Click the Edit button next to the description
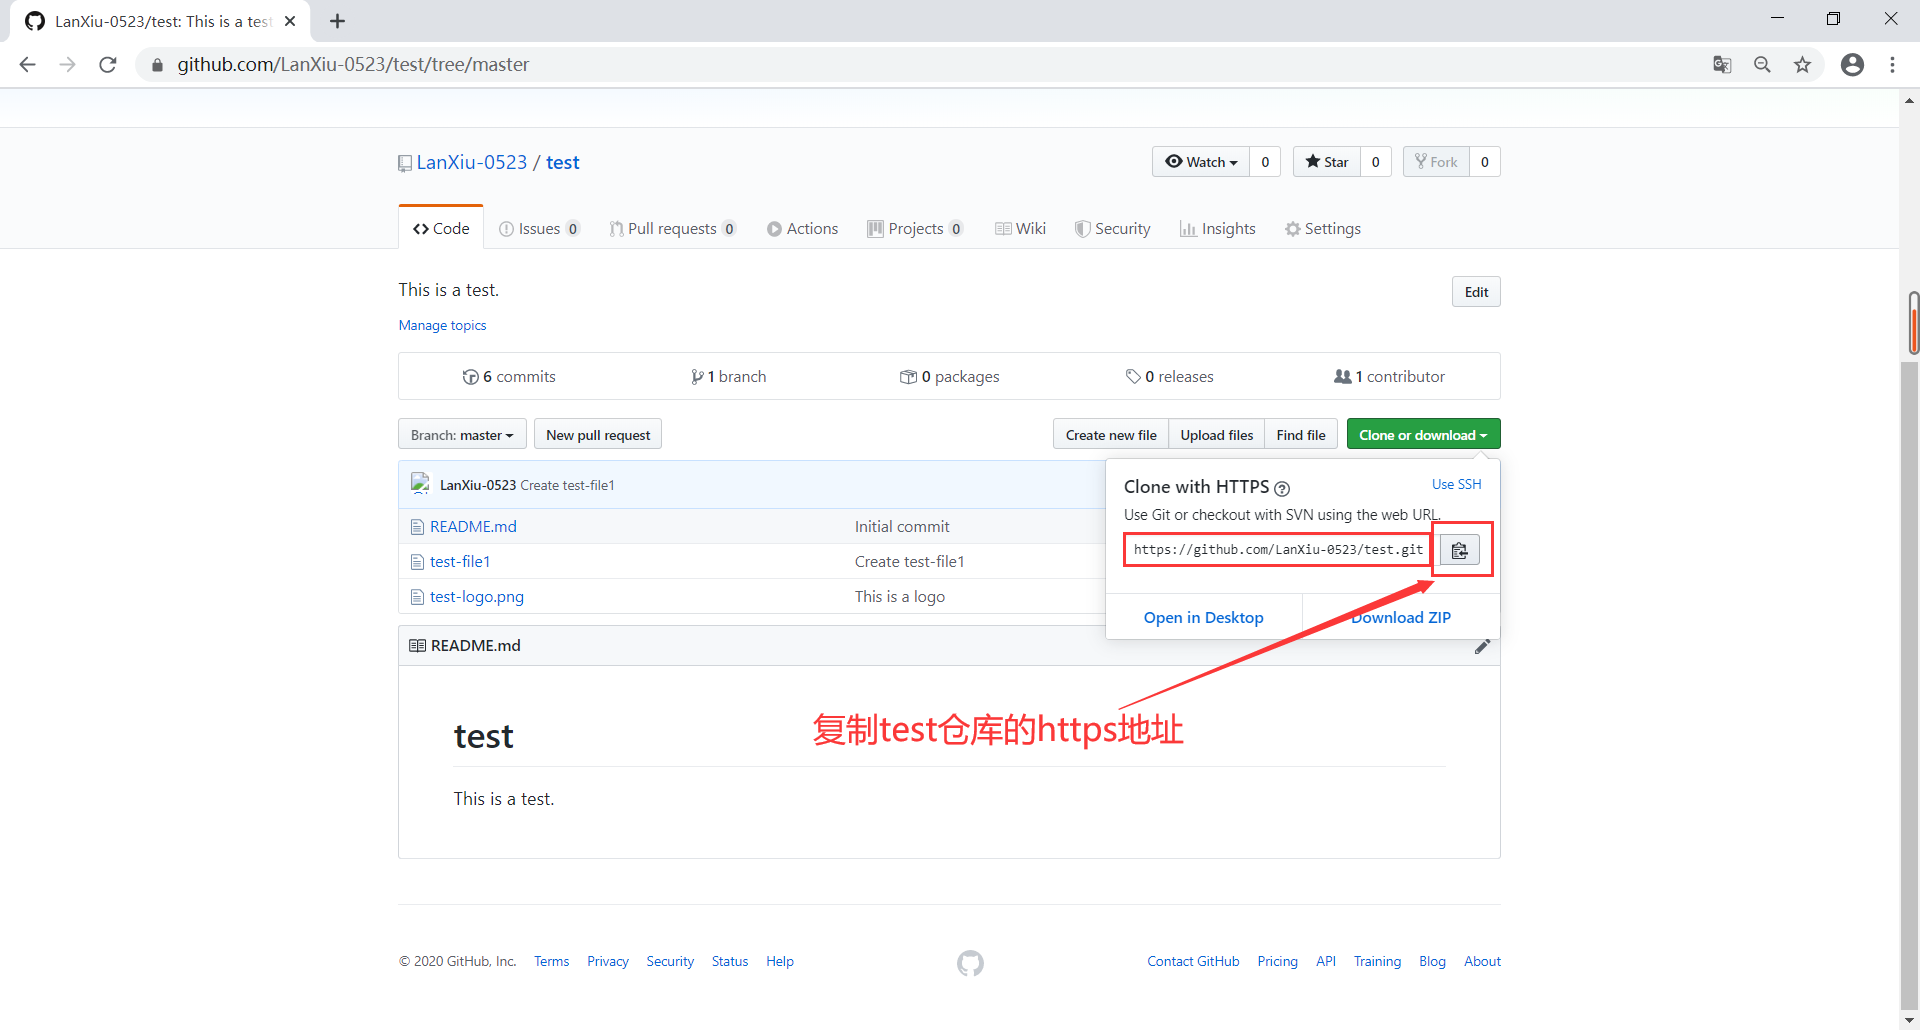Image resolution: width=1920 pixels, height=1030 pixels. tap(1476, 291)
